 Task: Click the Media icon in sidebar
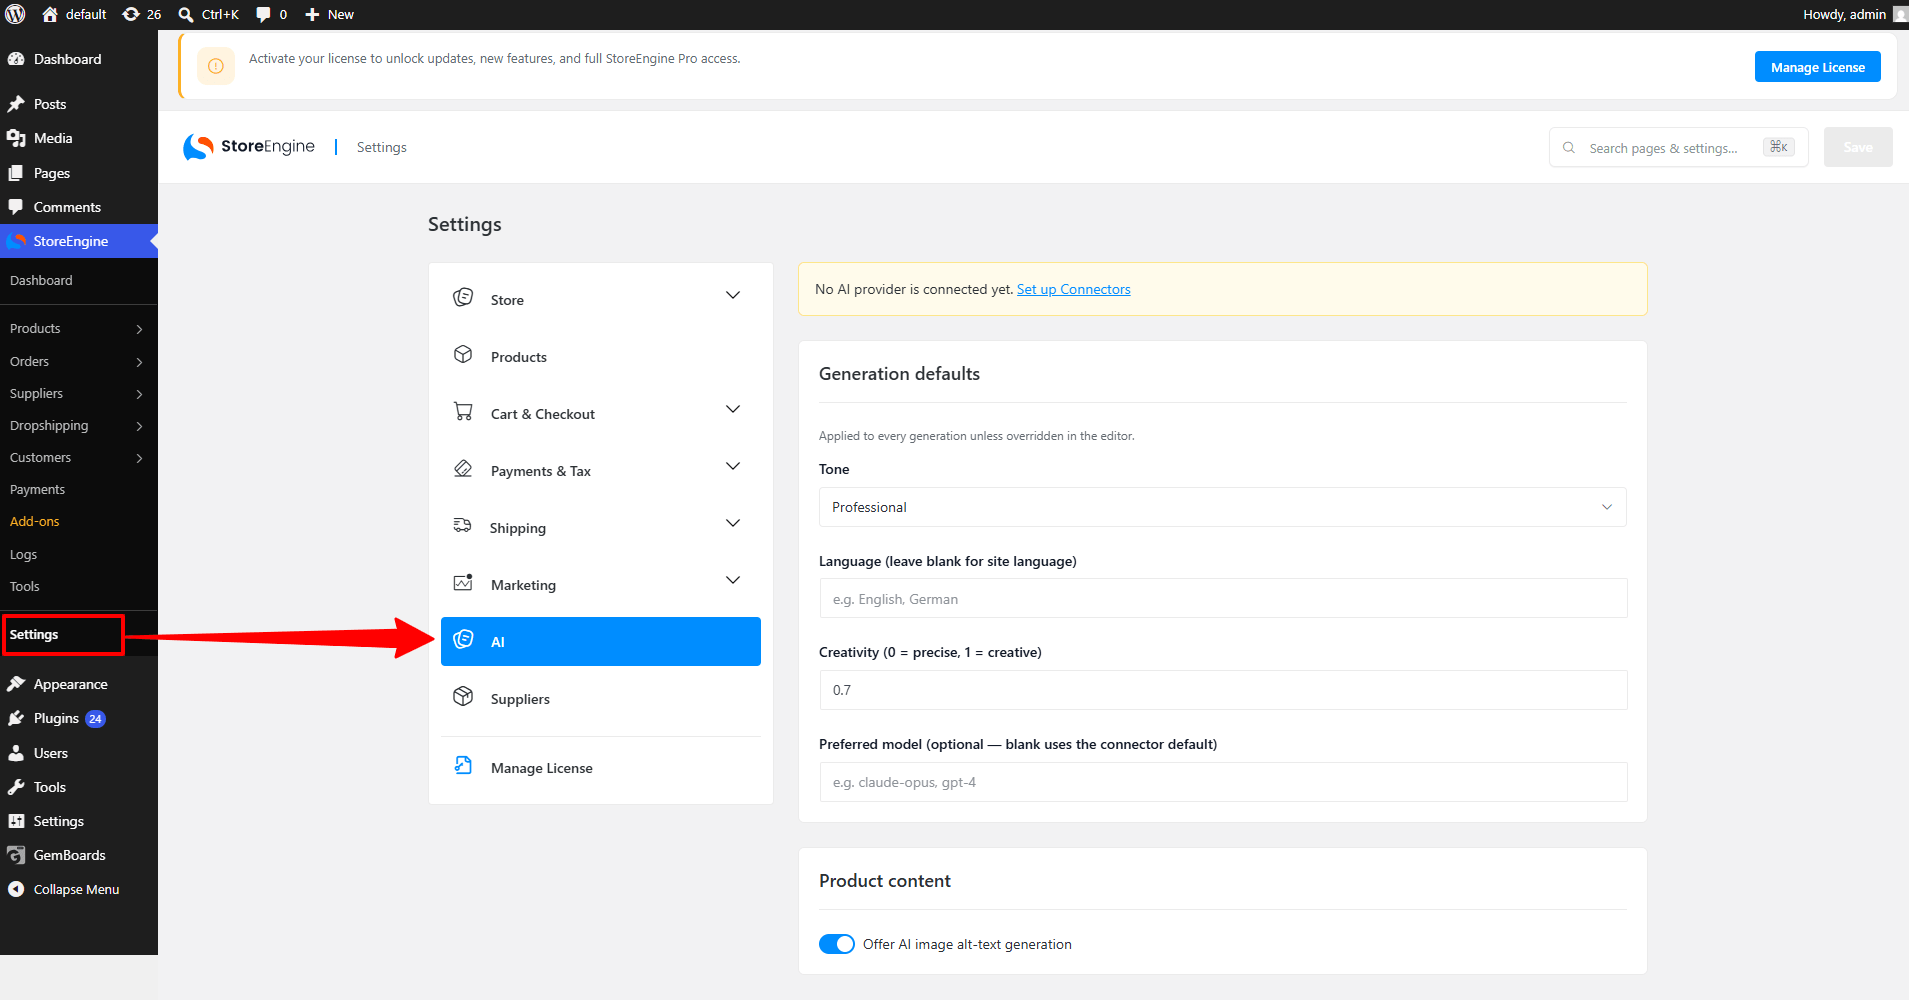16,138
